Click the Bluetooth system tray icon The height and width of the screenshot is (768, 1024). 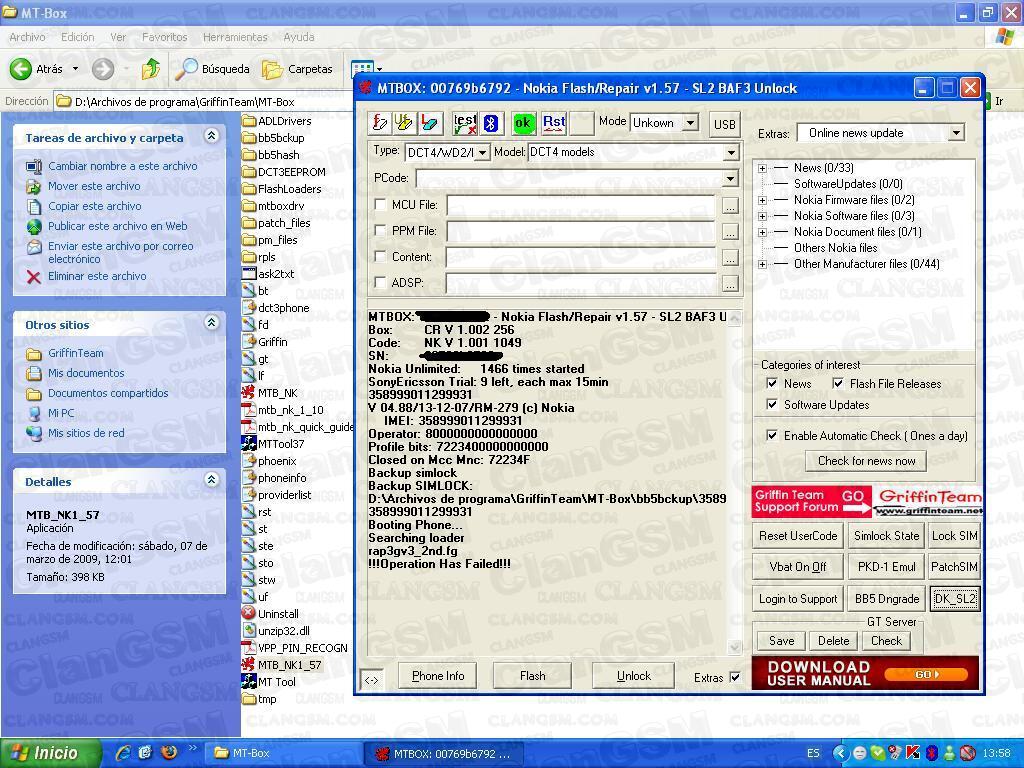click(x=932, y=753)
